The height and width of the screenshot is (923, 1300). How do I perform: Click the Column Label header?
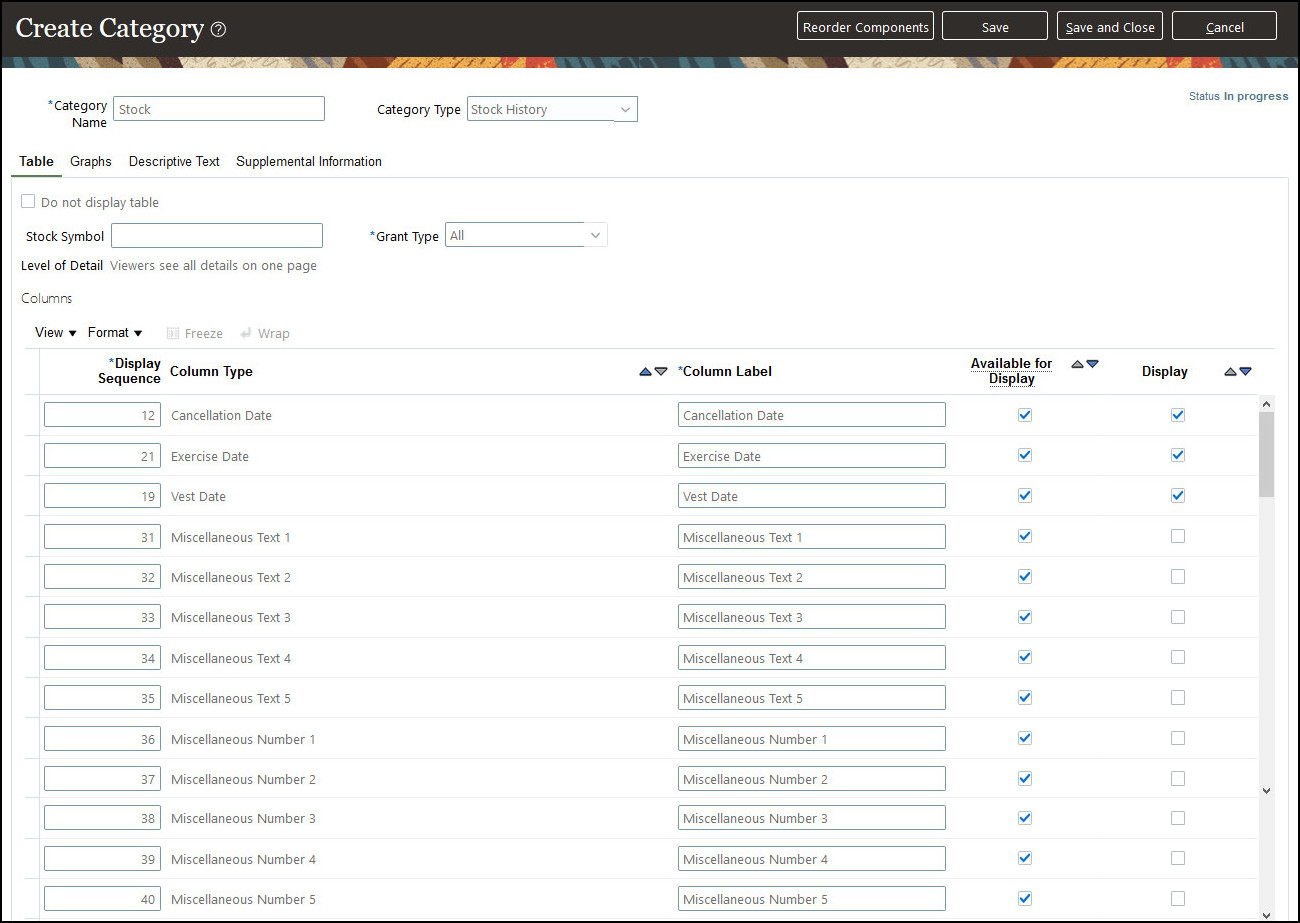[725, 371]
